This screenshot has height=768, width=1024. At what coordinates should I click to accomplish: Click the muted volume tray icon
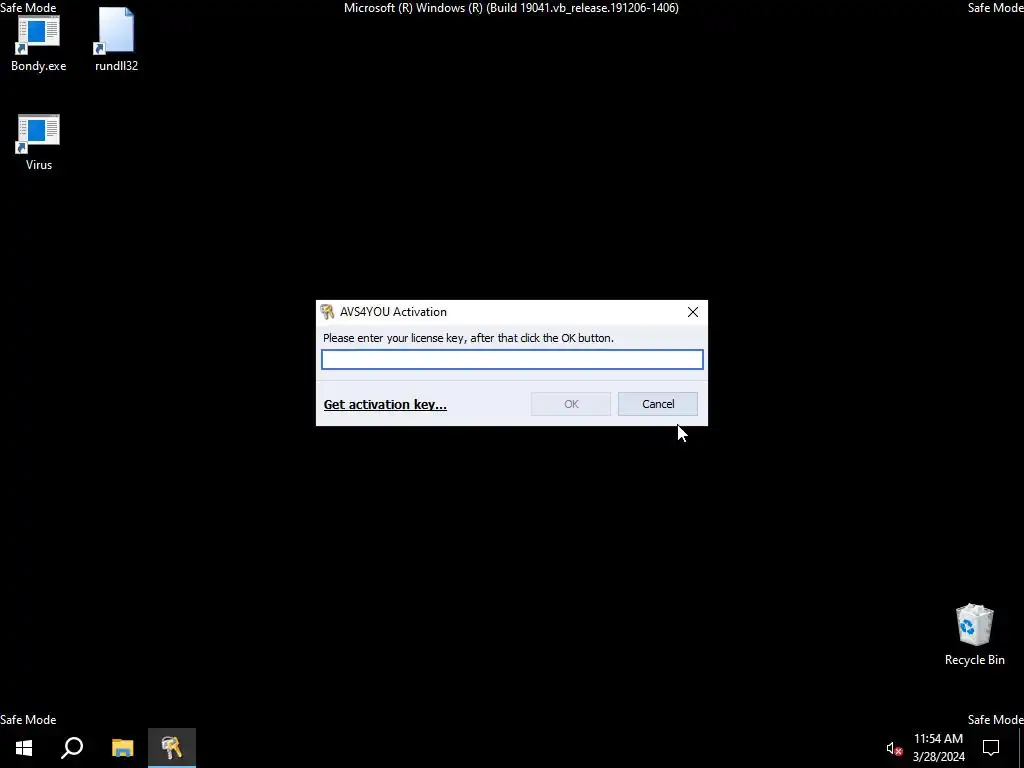pyautogui.click(x=894, y=748)
